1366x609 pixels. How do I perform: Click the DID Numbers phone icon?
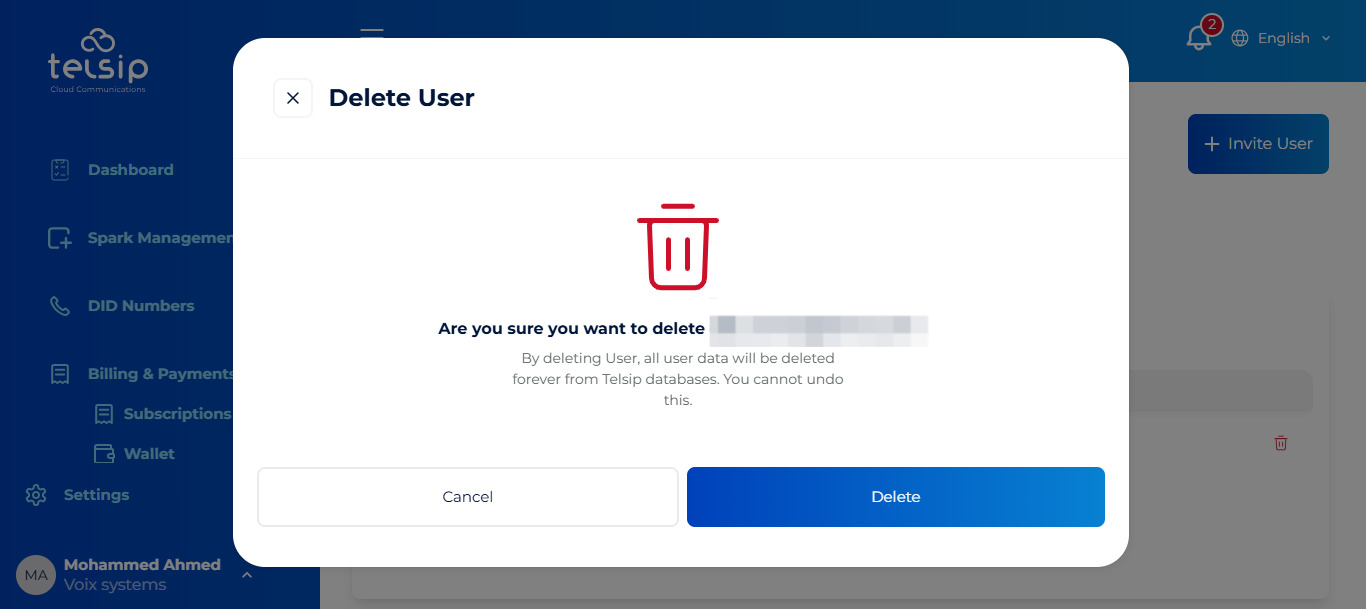pyautogui.click(x=60, y=306)
